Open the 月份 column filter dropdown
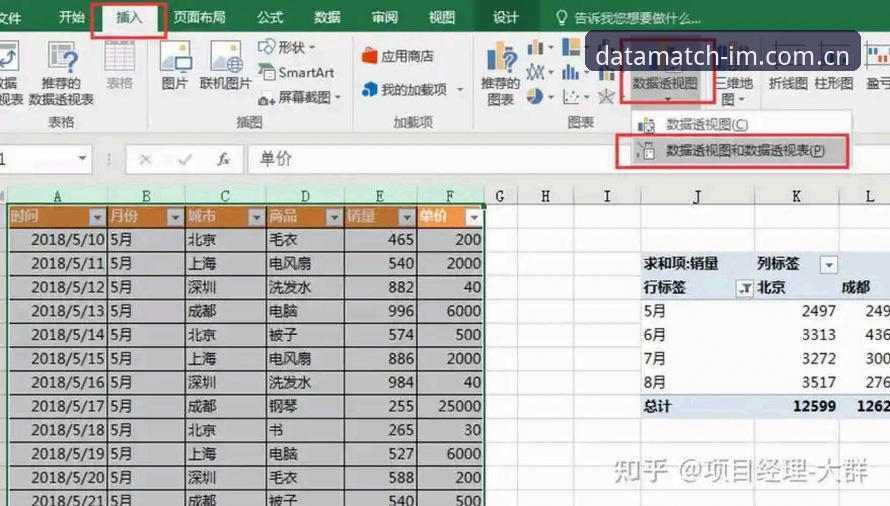 tap(175, 217)
